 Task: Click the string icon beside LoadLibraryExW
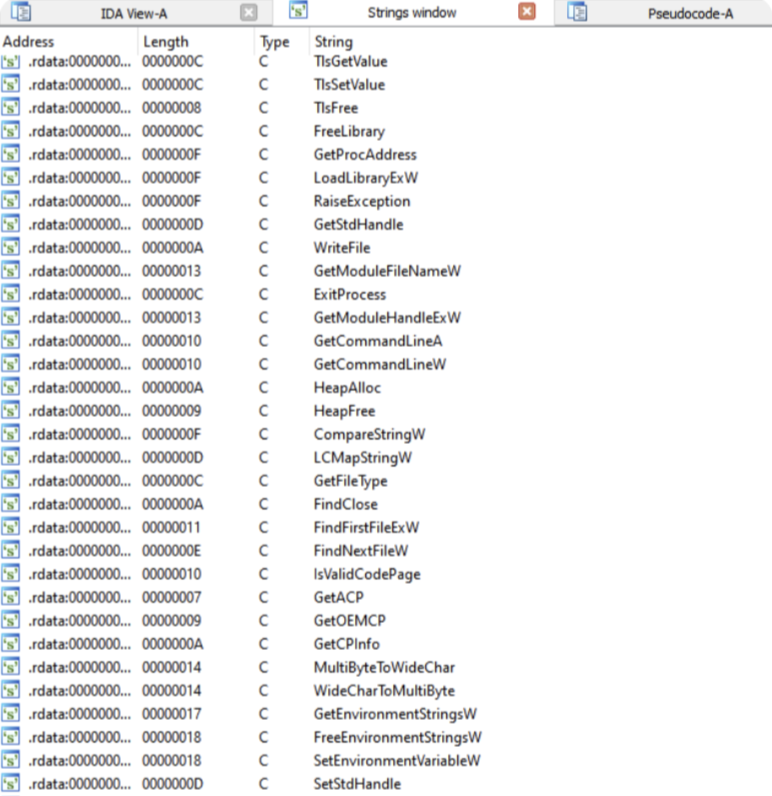(11, 178)
